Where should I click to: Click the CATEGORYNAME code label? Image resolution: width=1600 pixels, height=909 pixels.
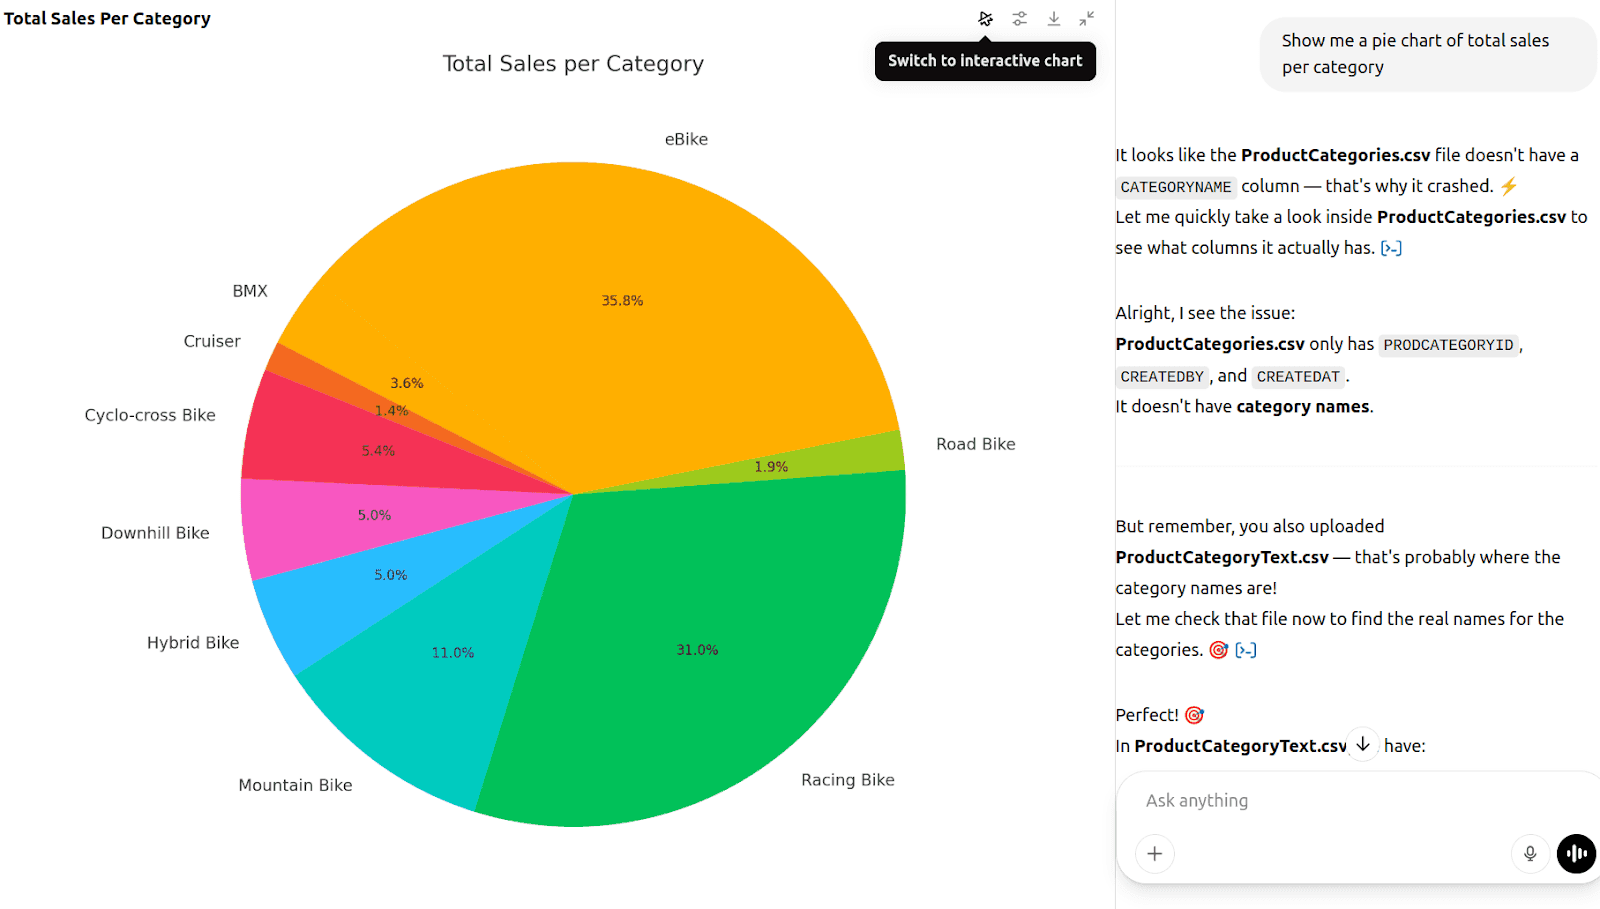click(1175, 187)
